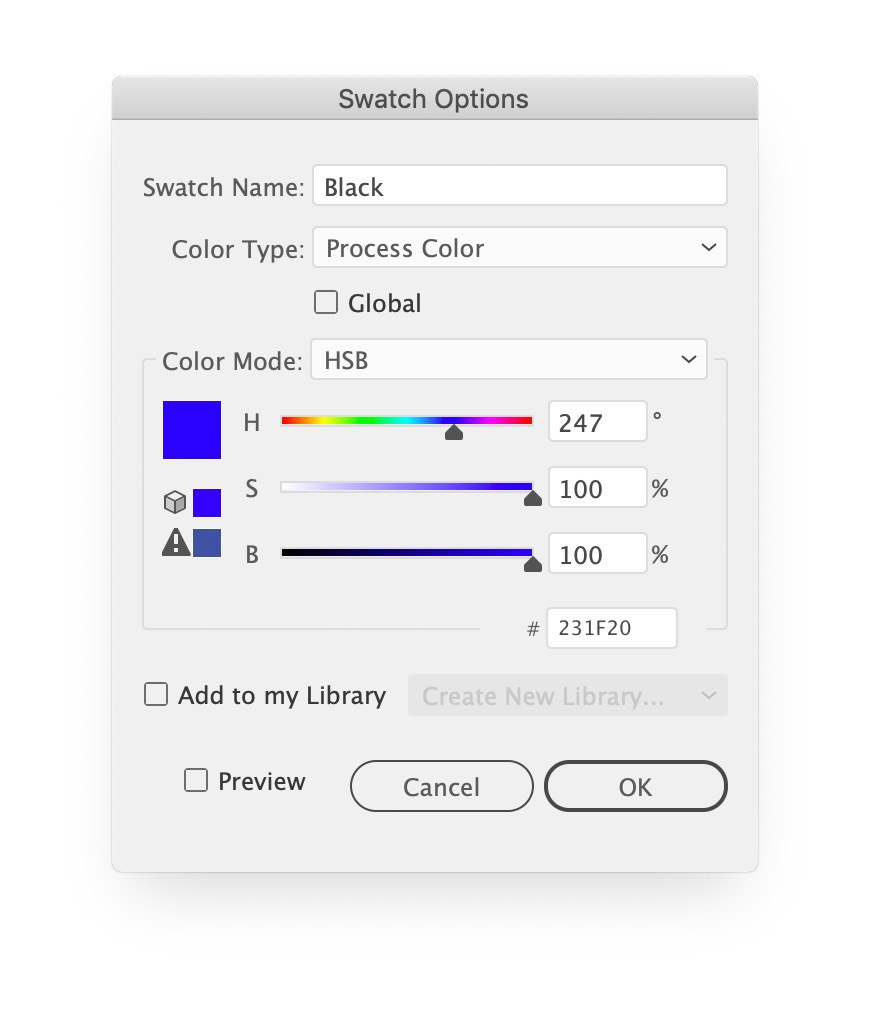The image size is (870, 1020).
Task: Click the Saturation slider handle
Action: (533, 497)
